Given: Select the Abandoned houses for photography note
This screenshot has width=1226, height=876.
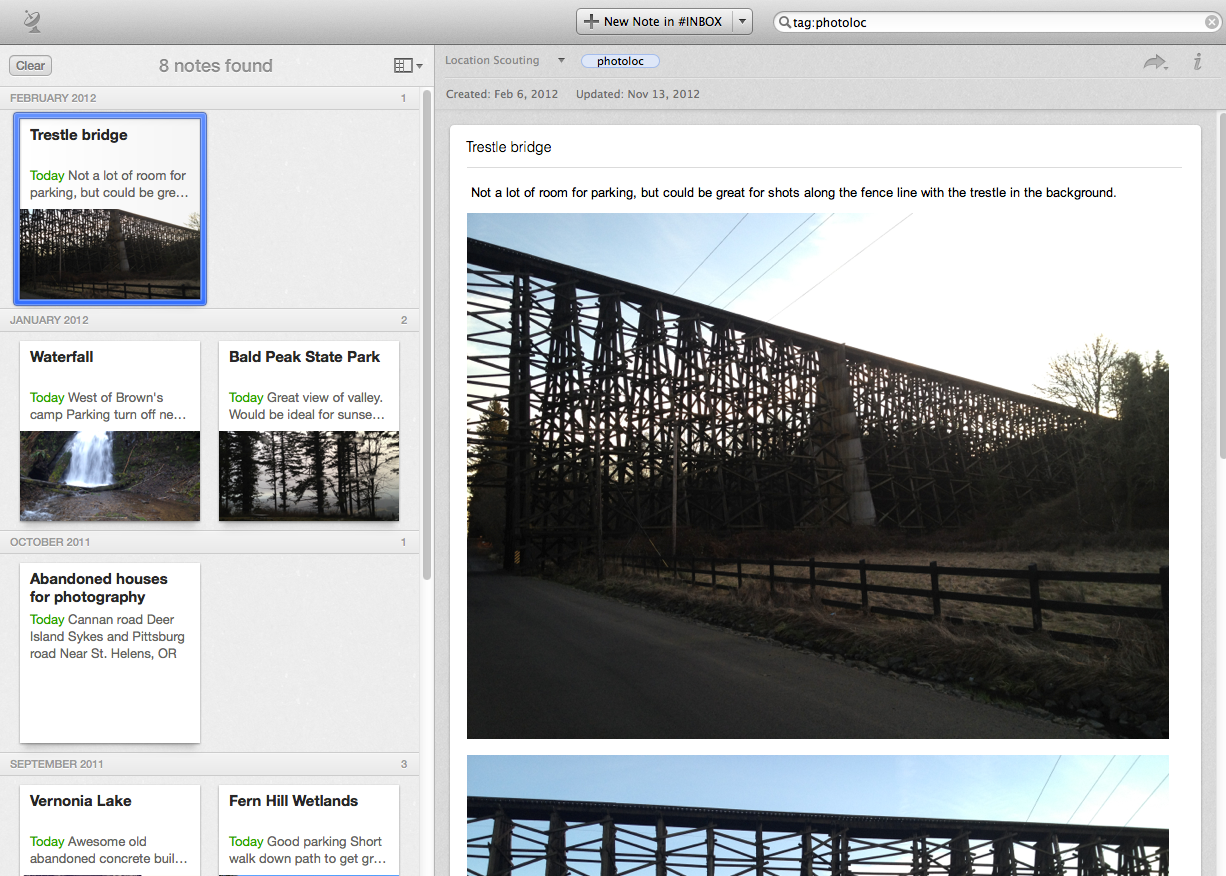Looking at the screenshot, I should click(x=110, y=652).
